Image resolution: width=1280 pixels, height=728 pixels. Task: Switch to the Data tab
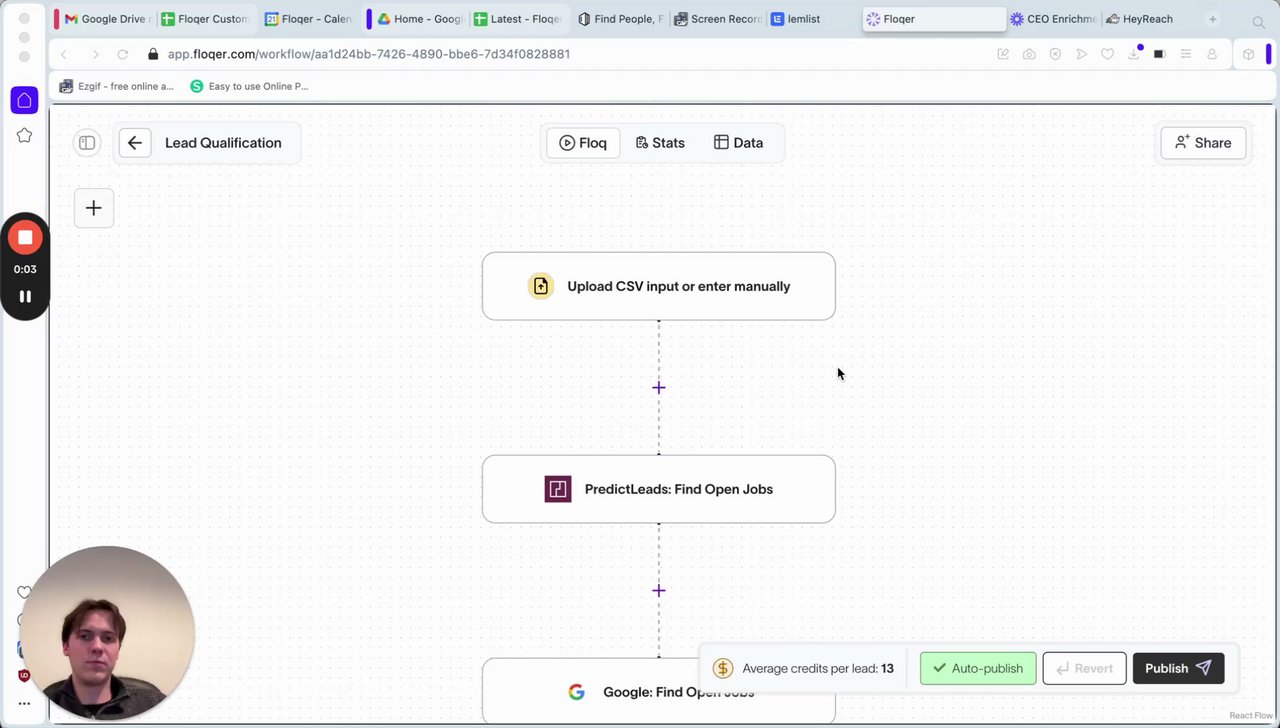pos(738,143)
